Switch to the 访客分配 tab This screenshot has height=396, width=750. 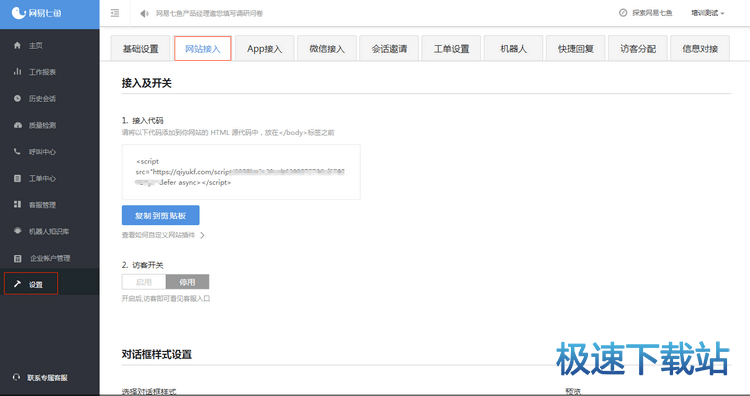pyautogui.click(x=638, y=48)
